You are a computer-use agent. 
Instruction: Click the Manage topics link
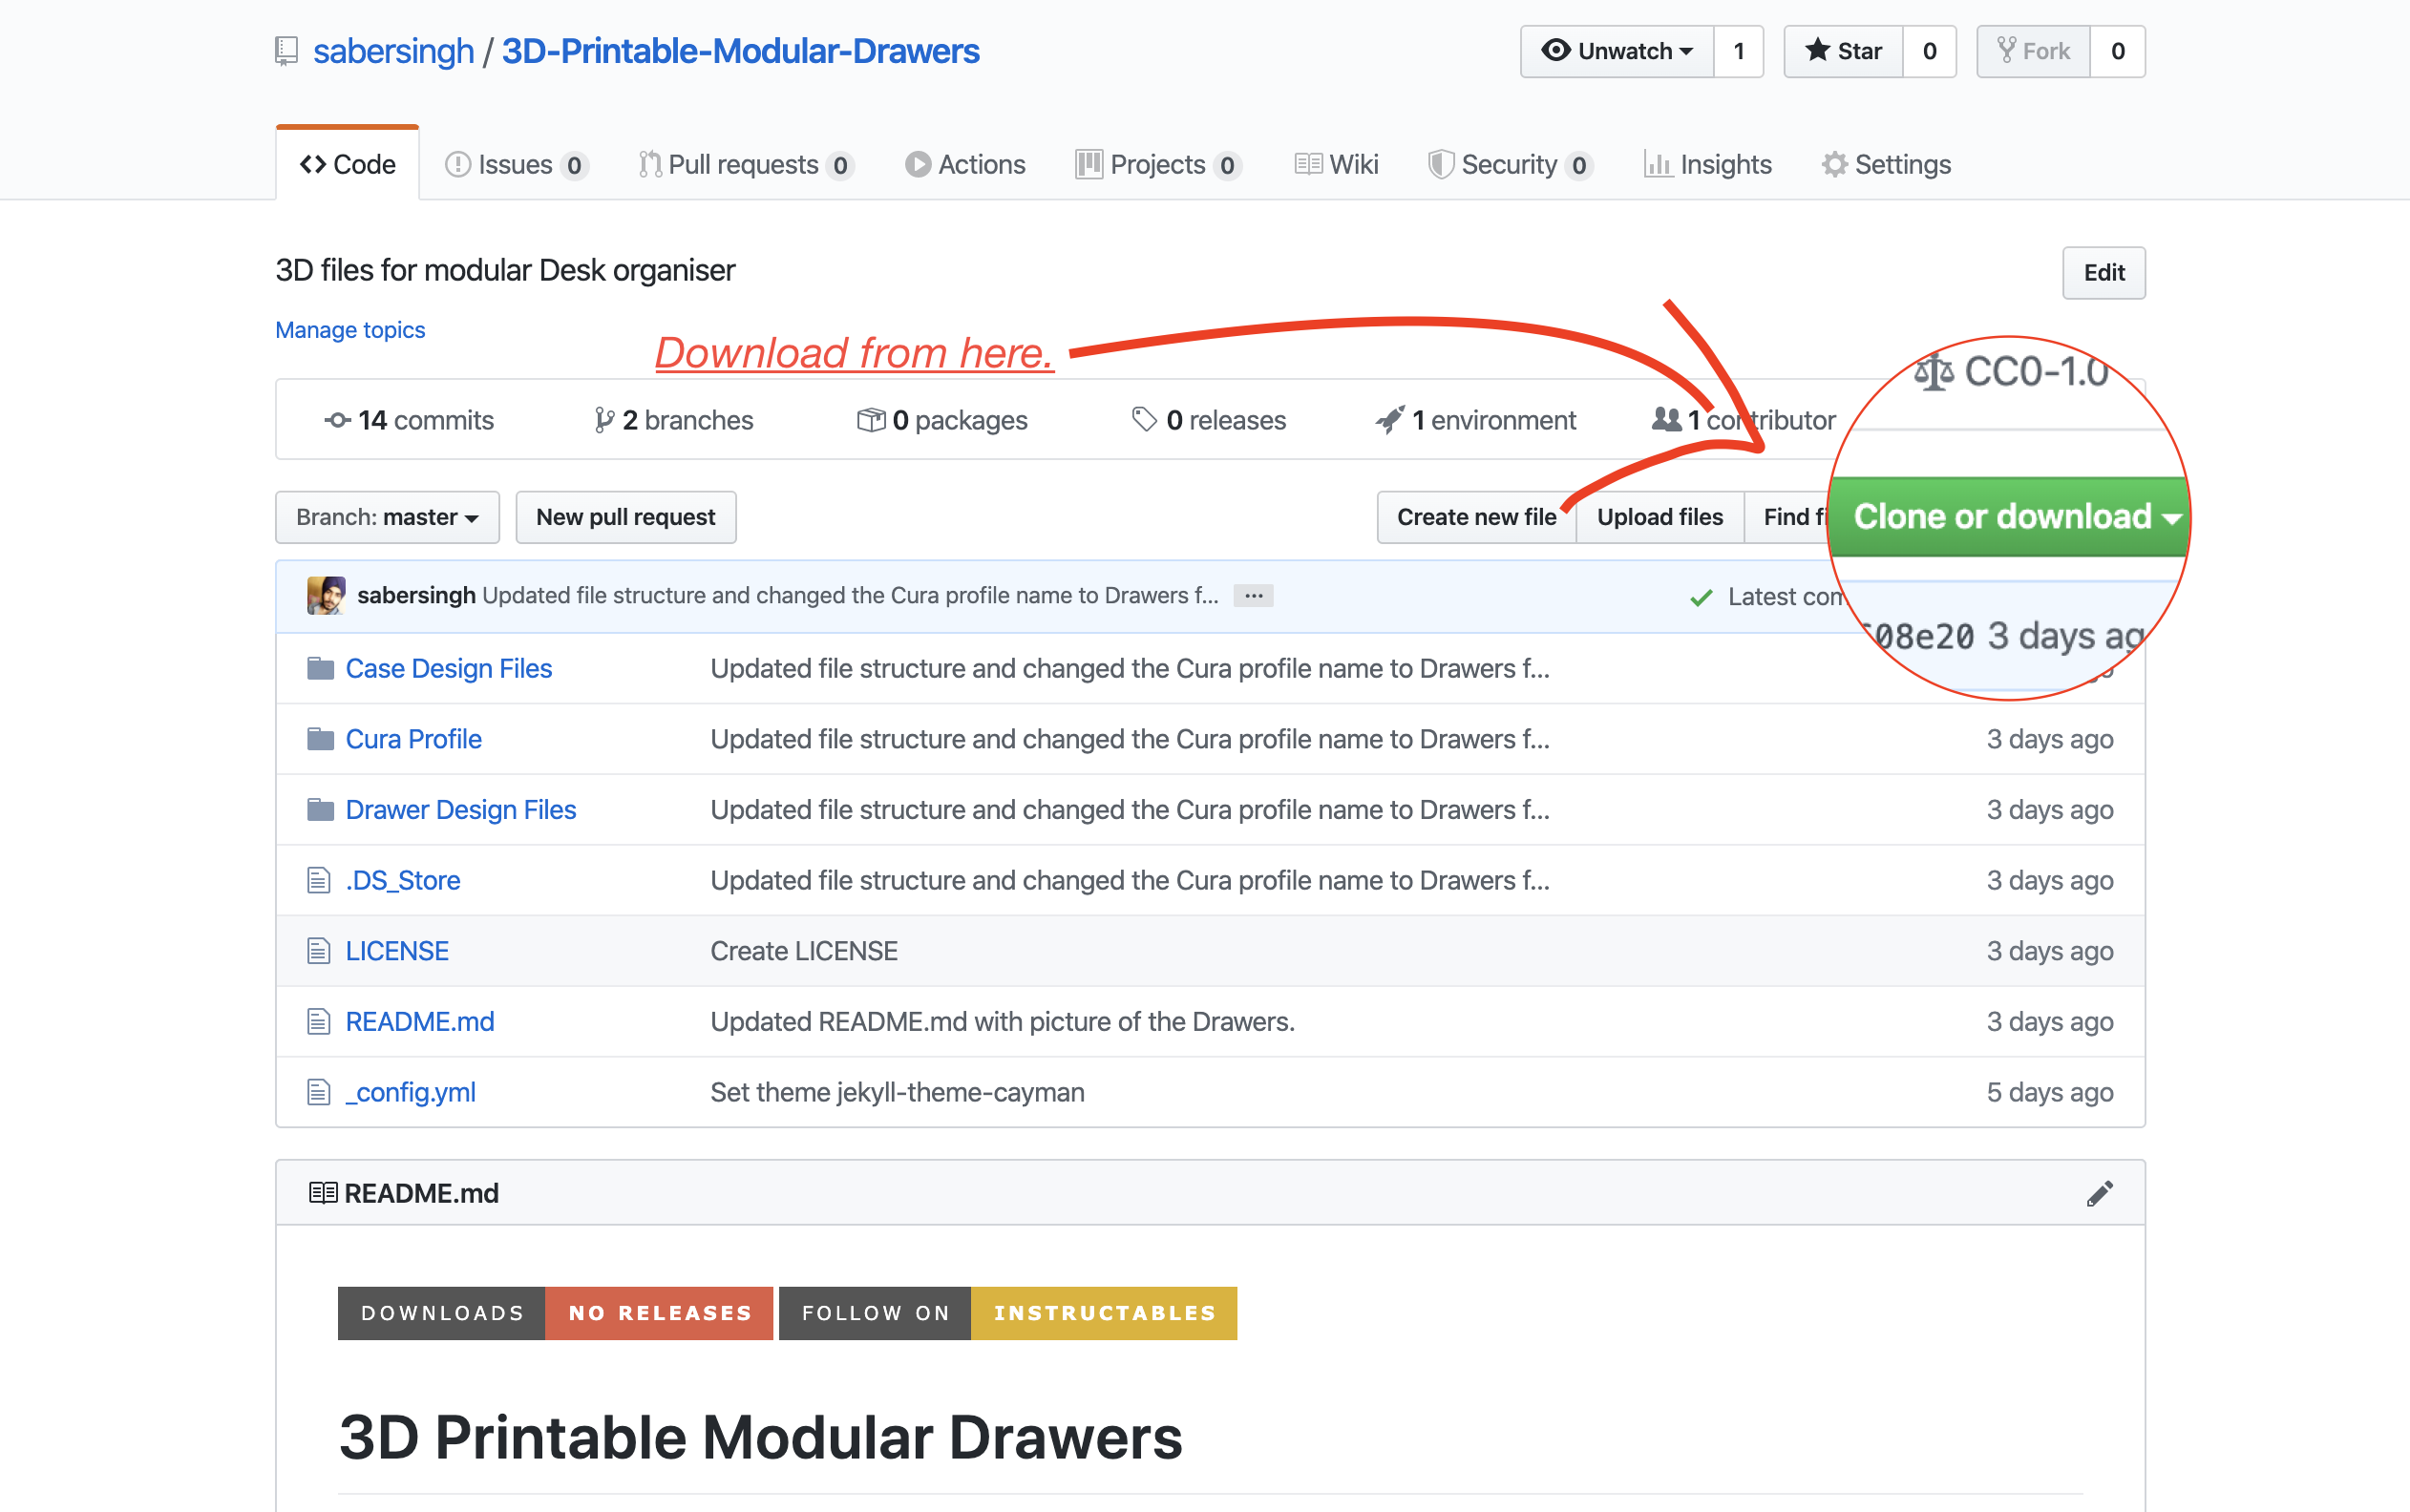tap(350, 329)
